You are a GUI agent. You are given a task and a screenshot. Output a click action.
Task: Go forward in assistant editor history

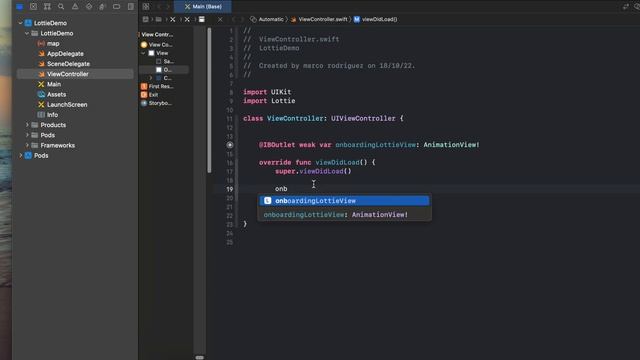tap(242, 19)
